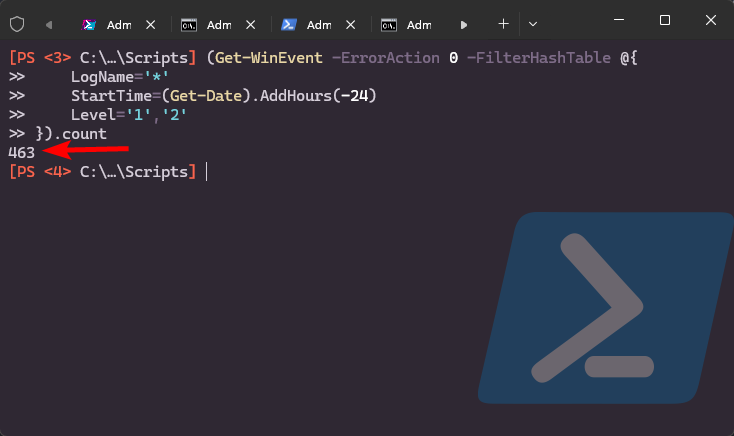
Task: Switch to the first Adm tab label
Action: tap(119, 25)
